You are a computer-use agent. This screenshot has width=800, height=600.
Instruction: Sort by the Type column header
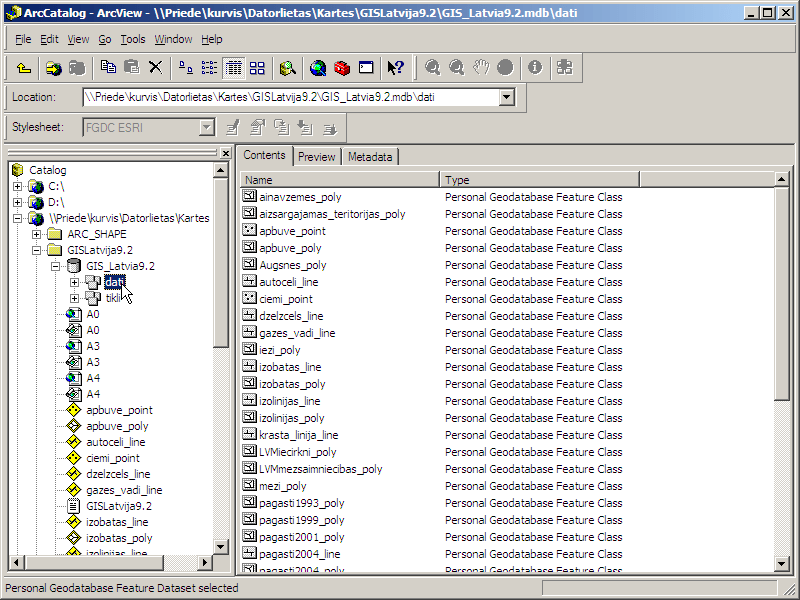point(540,180)
